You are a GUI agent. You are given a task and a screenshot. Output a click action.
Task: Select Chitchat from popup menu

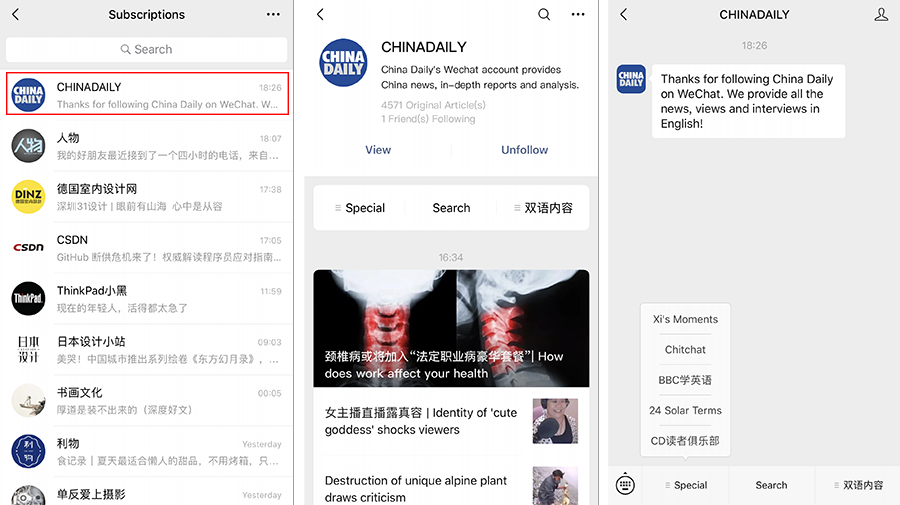tap(685, 349)
